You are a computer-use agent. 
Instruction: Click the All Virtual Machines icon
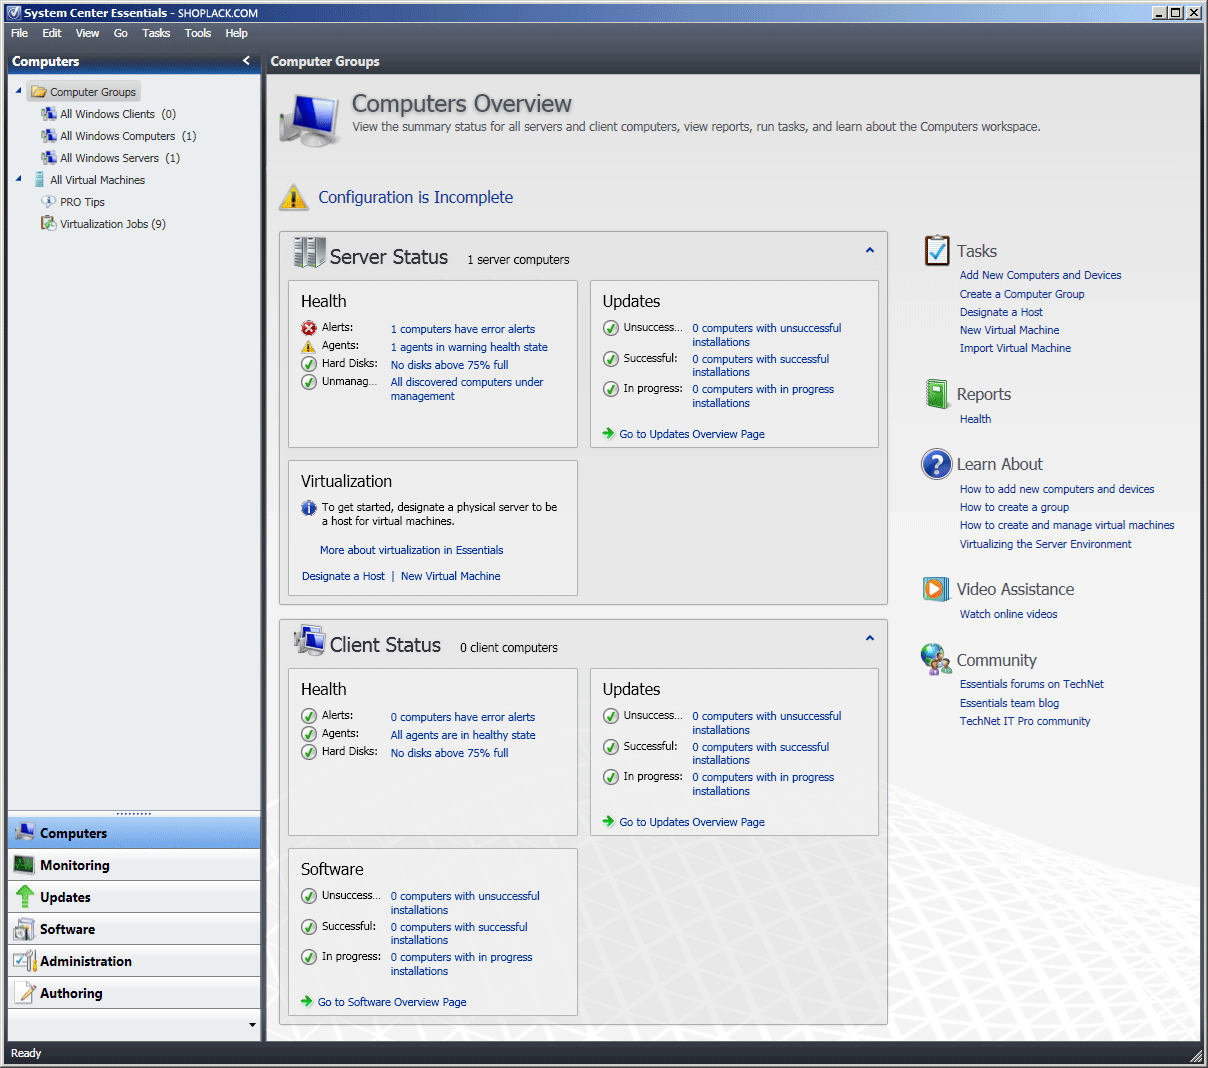pos(39,180)
